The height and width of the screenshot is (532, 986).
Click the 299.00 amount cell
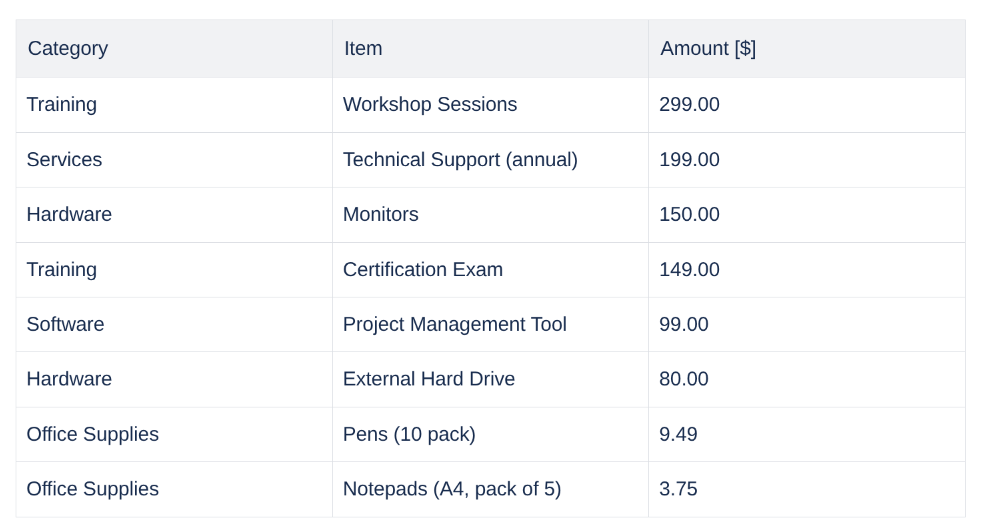[689, 105]
